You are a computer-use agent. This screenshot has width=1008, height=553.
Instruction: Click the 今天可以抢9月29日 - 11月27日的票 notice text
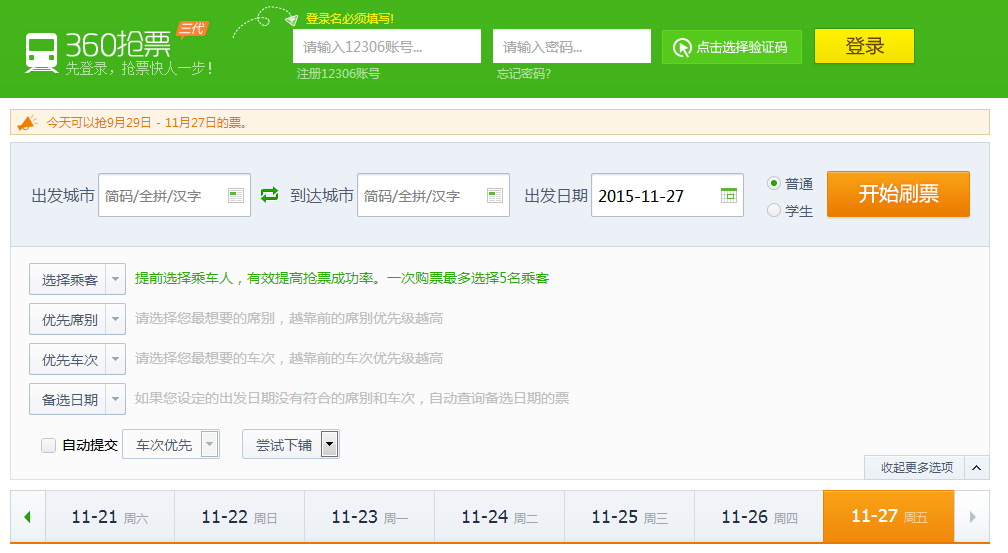coord(147,122)
